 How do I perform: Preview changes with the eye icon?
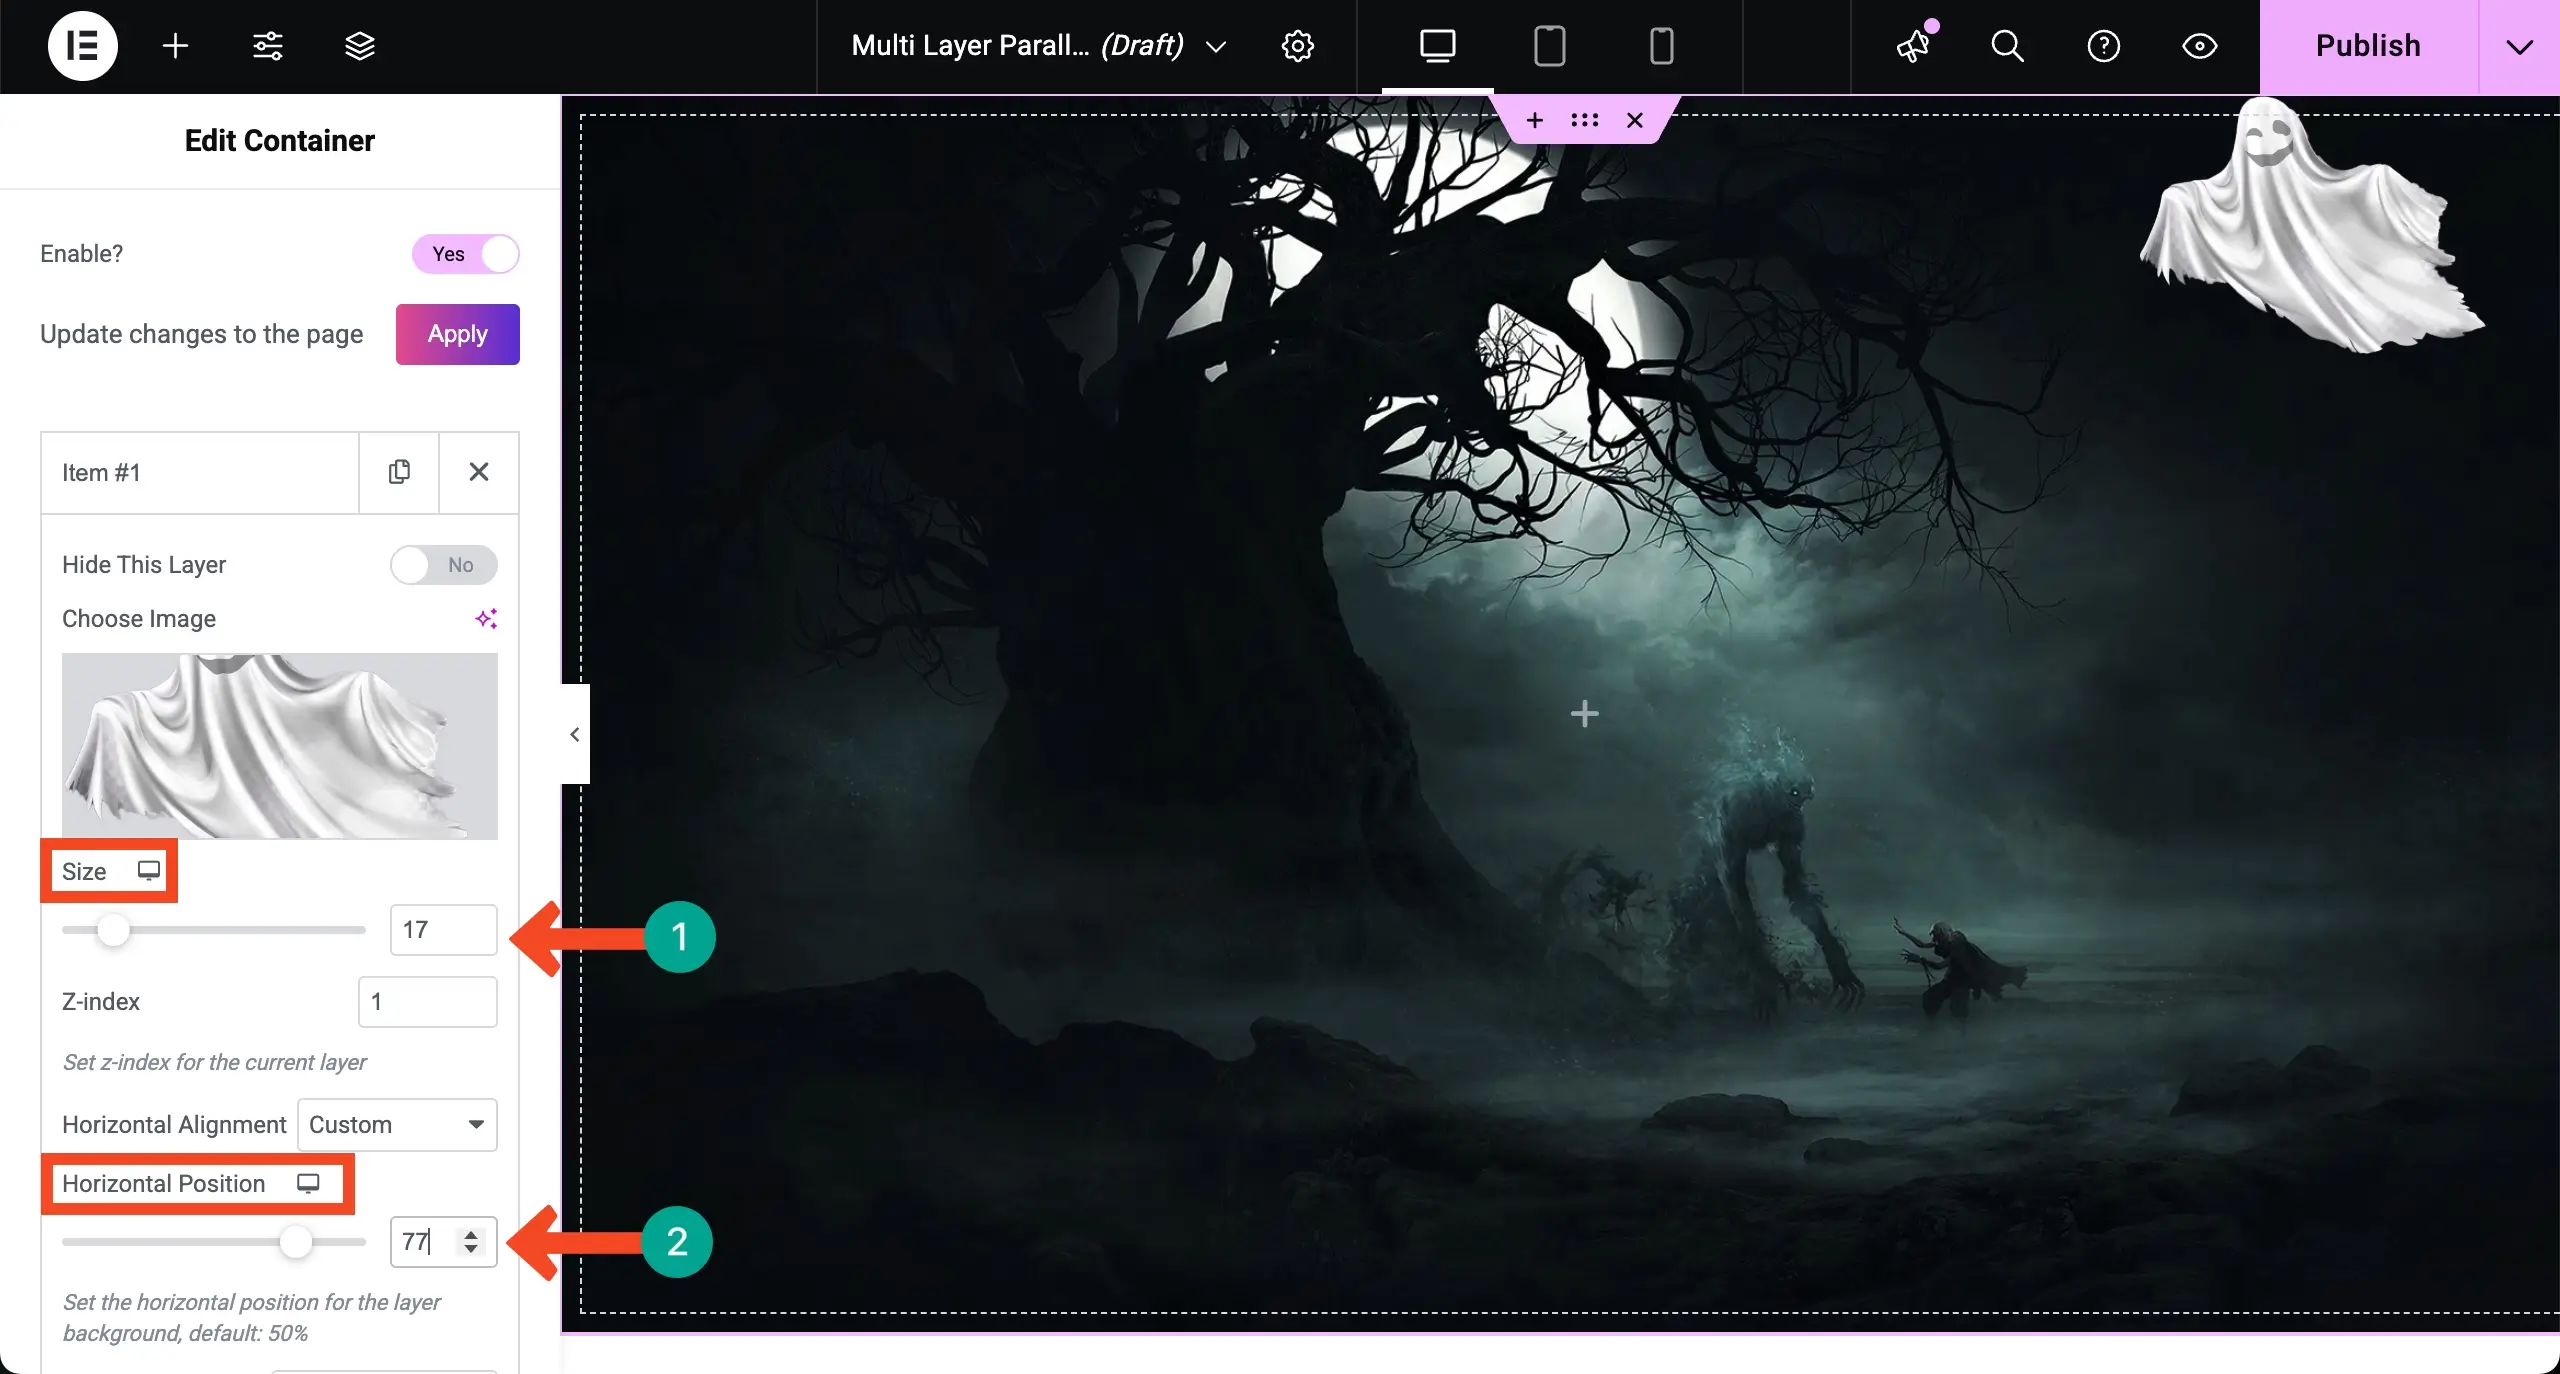tap(2199, 46)
